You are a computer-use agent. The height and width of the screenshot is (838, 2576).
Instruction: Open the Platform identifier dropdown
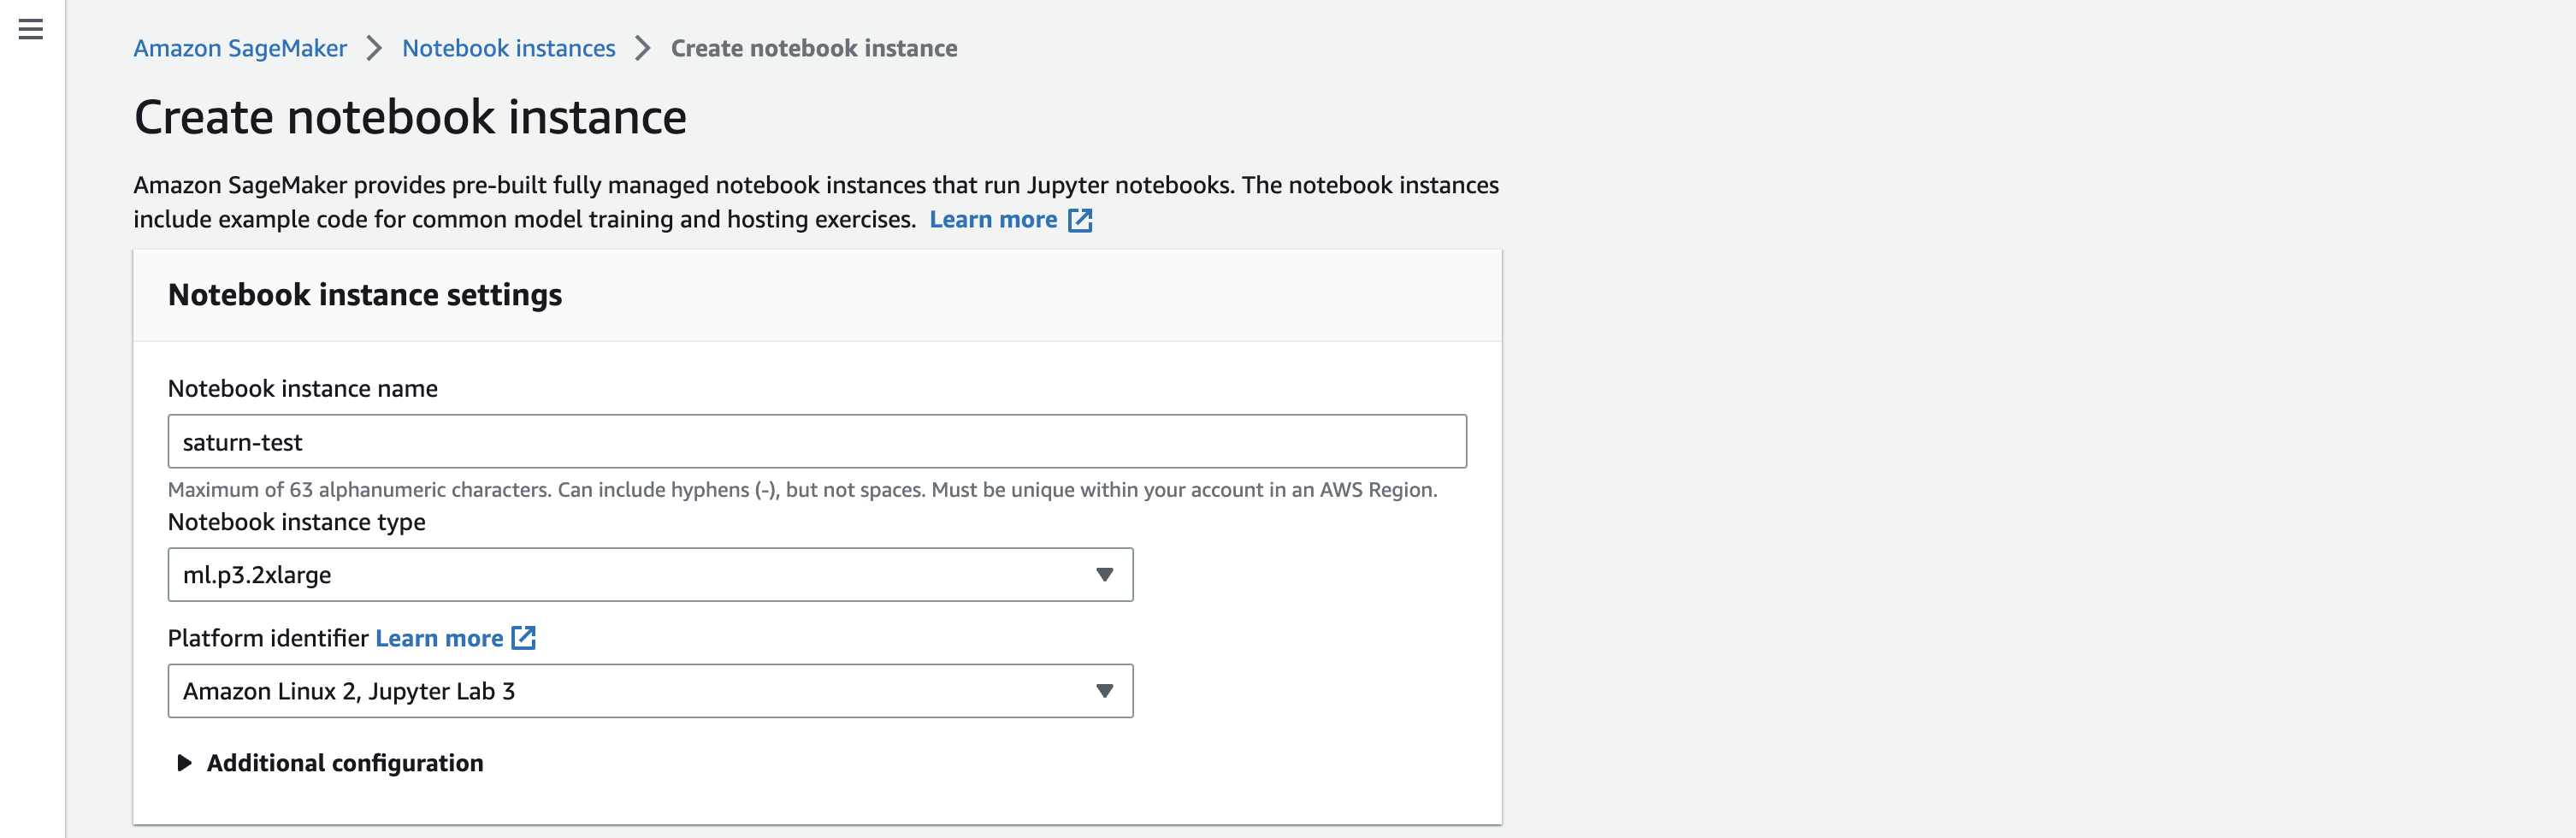pyautogui.click(x=650, y=690)
